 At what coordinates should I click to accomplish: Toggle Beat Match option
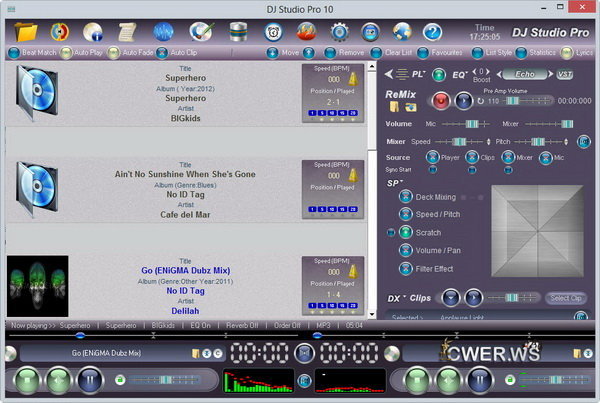(14, 53)
